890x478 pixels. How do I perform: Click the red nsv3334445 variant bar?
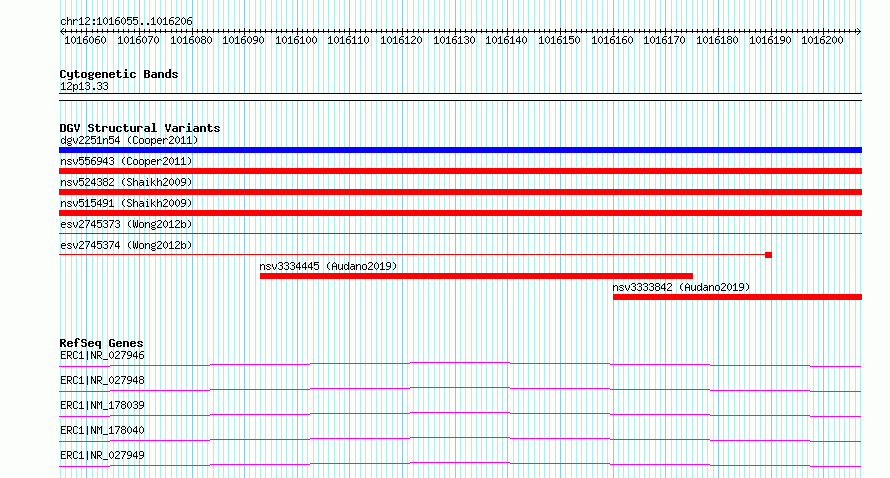476,276
